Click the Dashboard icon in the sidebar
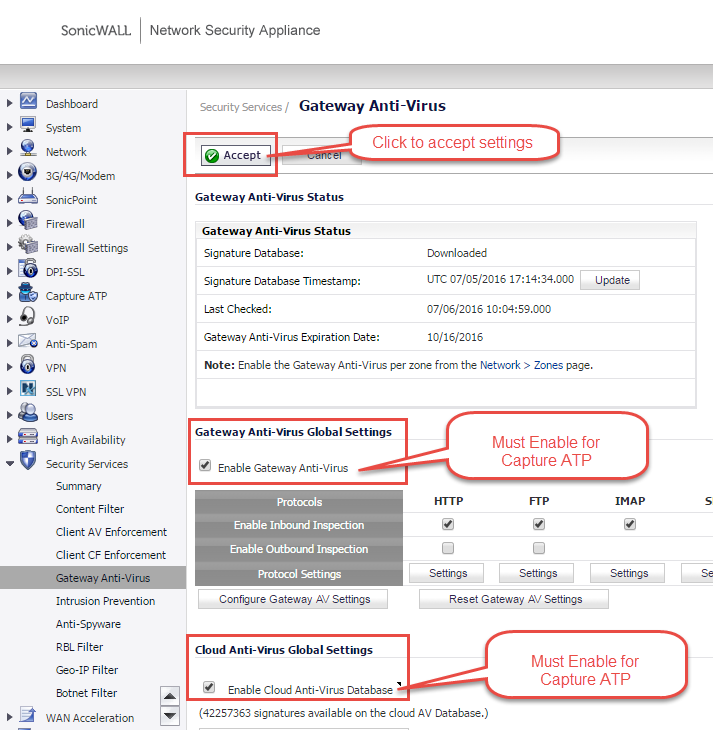 click(x=28, y=103)
